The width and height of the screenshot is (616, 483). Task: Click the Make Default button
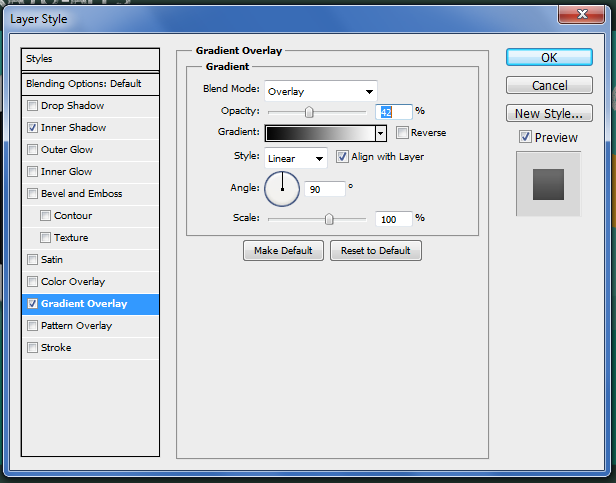[282, 250]
